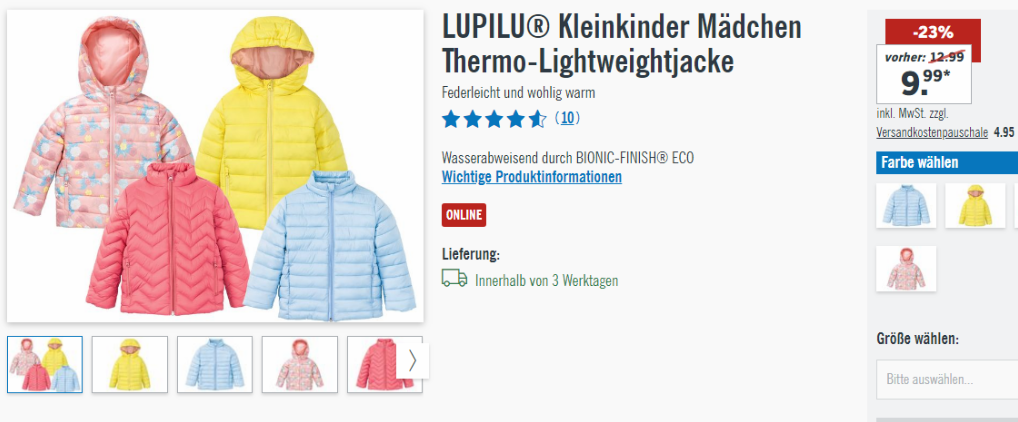Choose the yellow jacket color swatch
Image resolution: width=1018 pixels, height=422 pixels.
click(975, 206)
